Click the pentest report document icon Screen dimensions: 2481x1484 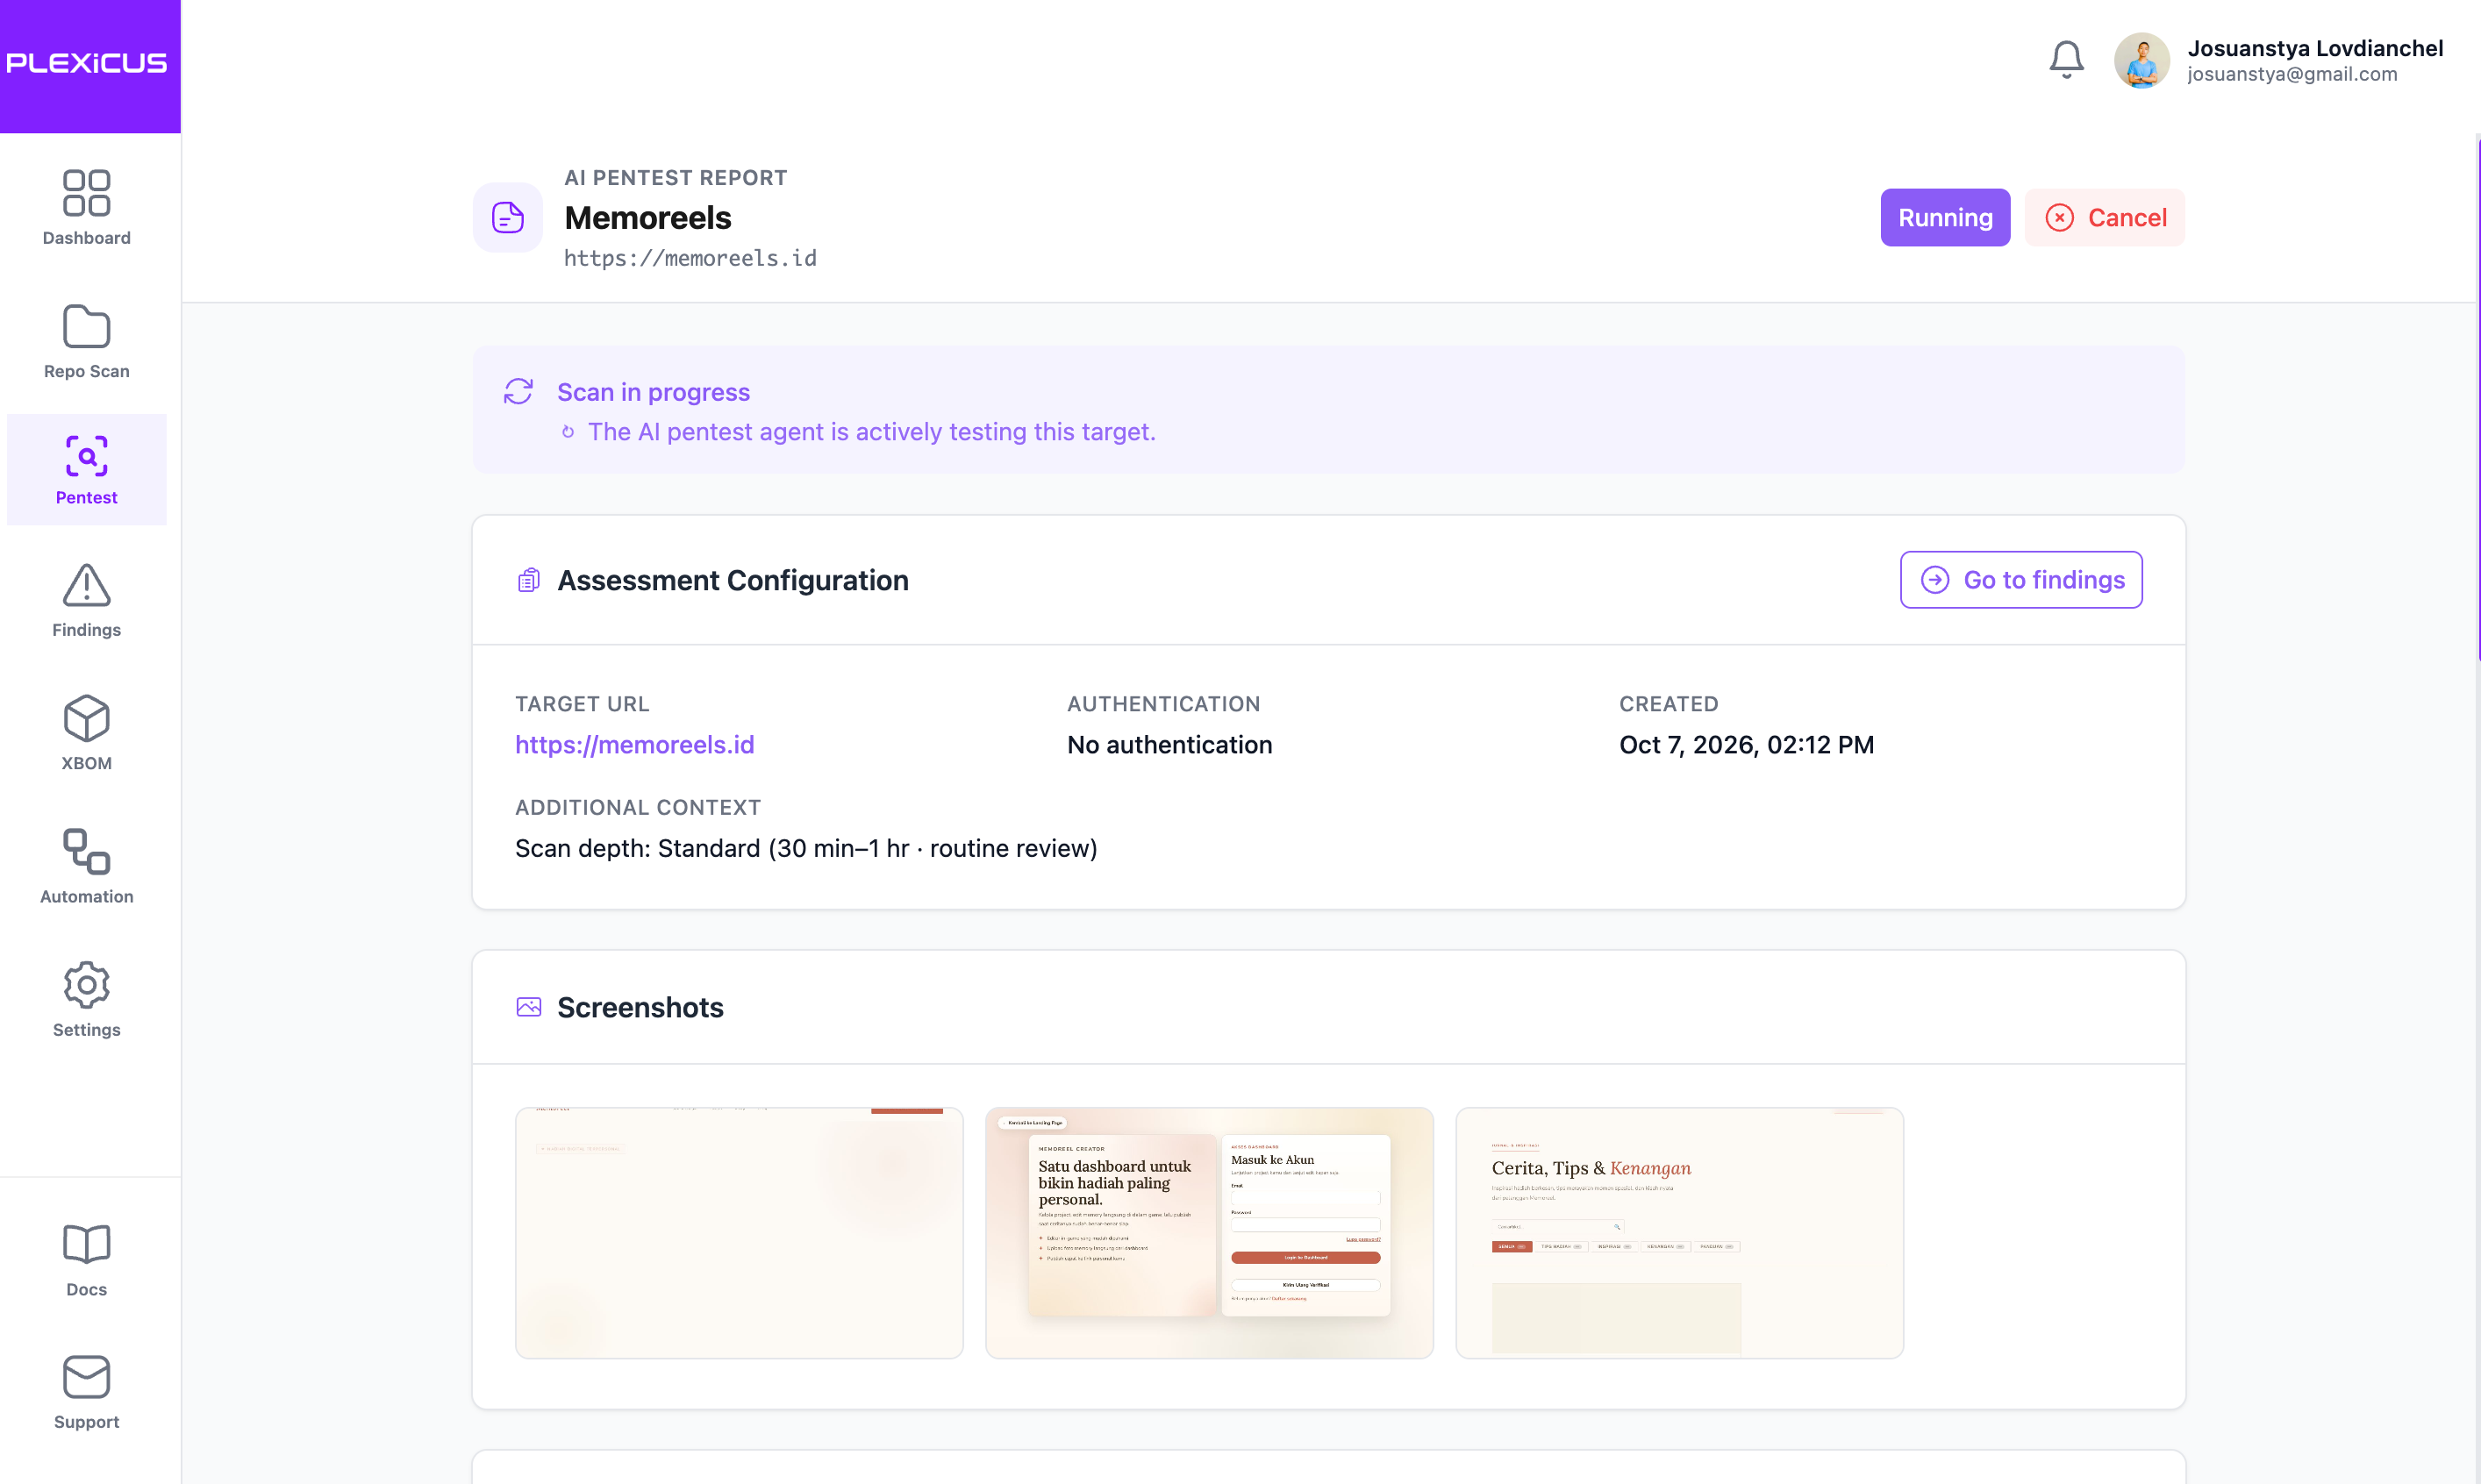[x=508, y=217]
